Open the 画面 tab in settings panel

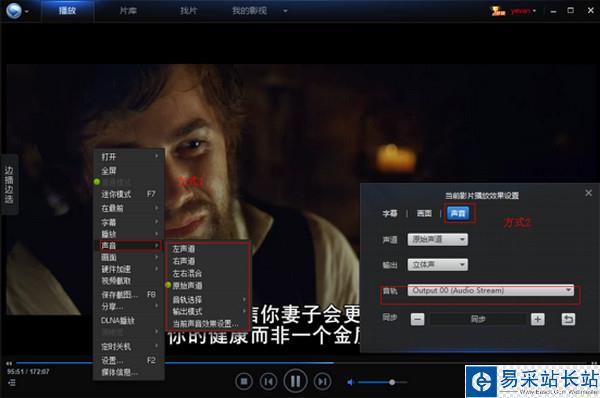pos(424,214)
